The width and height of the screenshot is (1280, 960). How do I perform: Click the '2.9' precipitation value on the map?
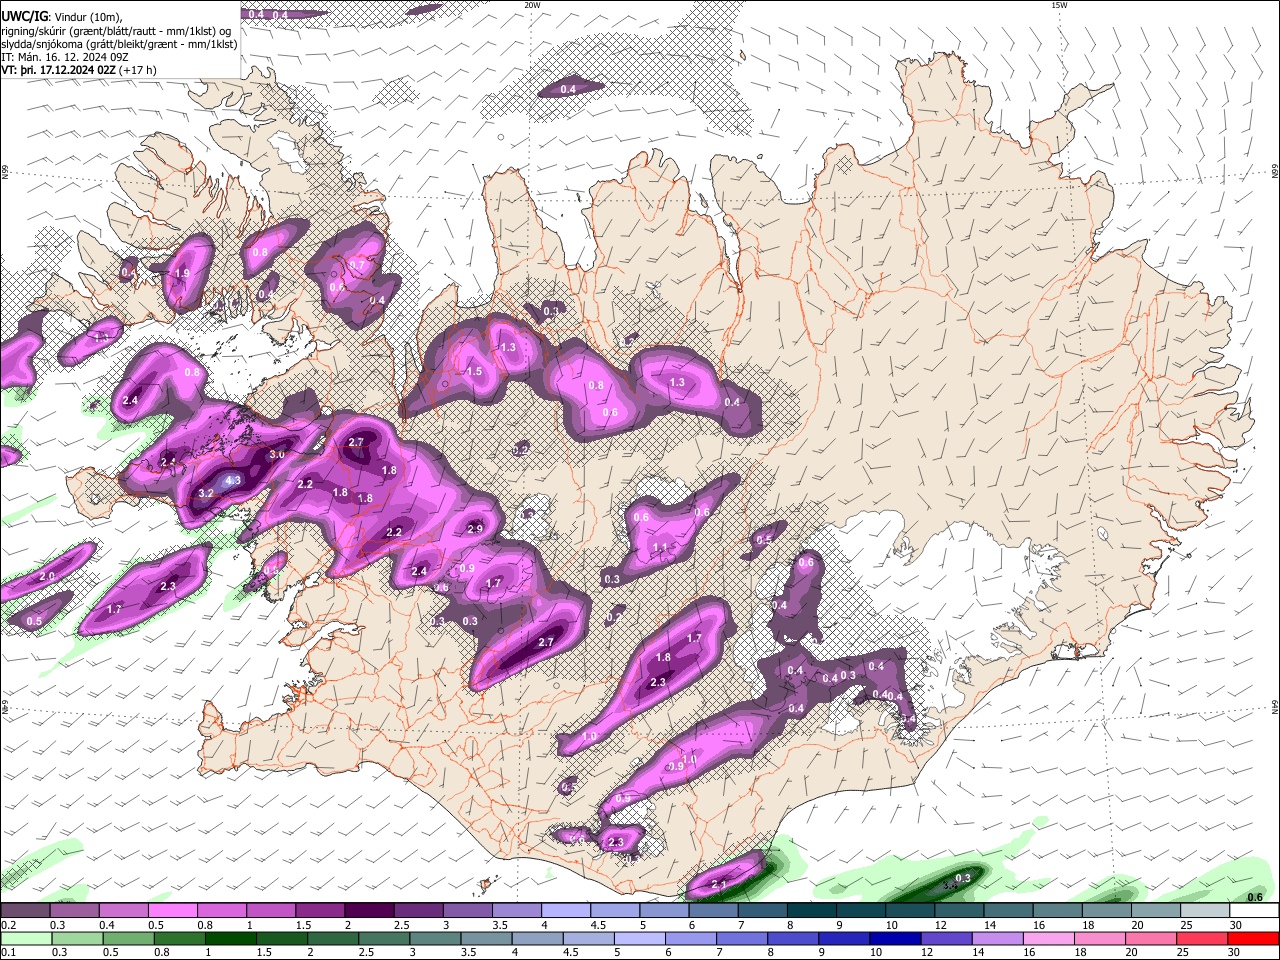tap(475, 529)
